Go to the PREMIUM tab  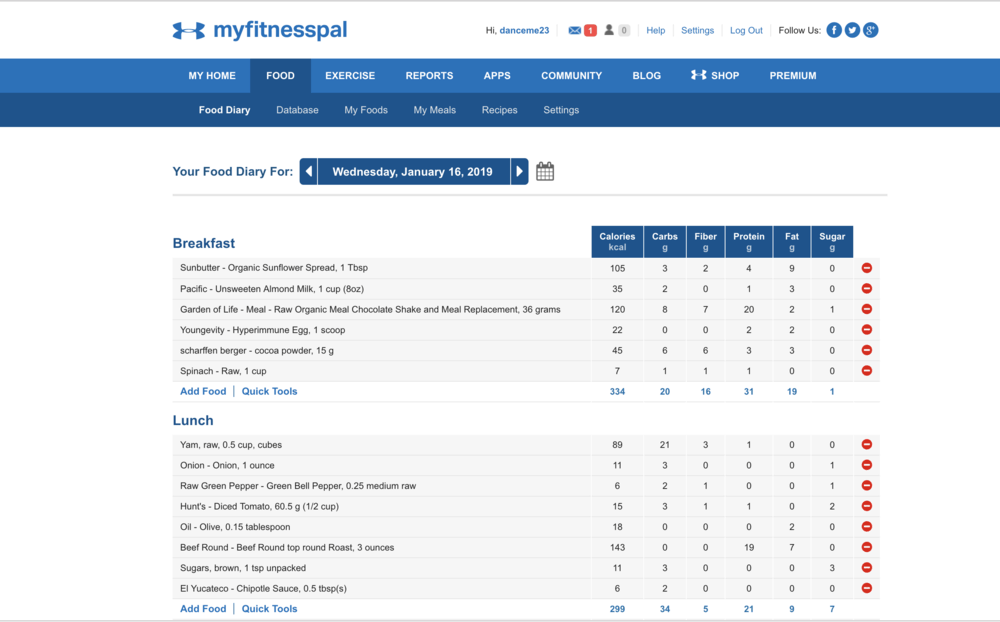[793, 75]
